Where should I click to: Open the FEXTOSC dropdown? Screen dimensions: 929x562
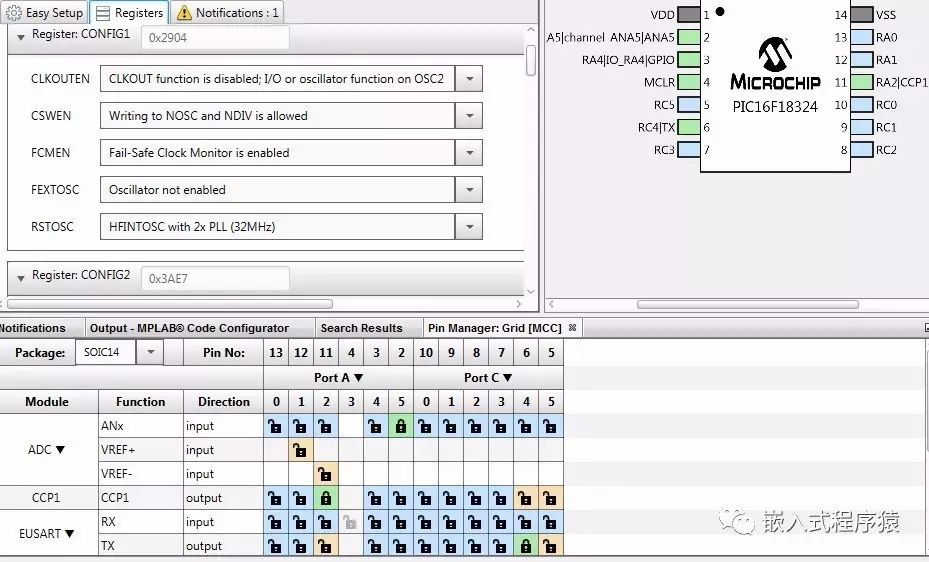pos(469,190)
